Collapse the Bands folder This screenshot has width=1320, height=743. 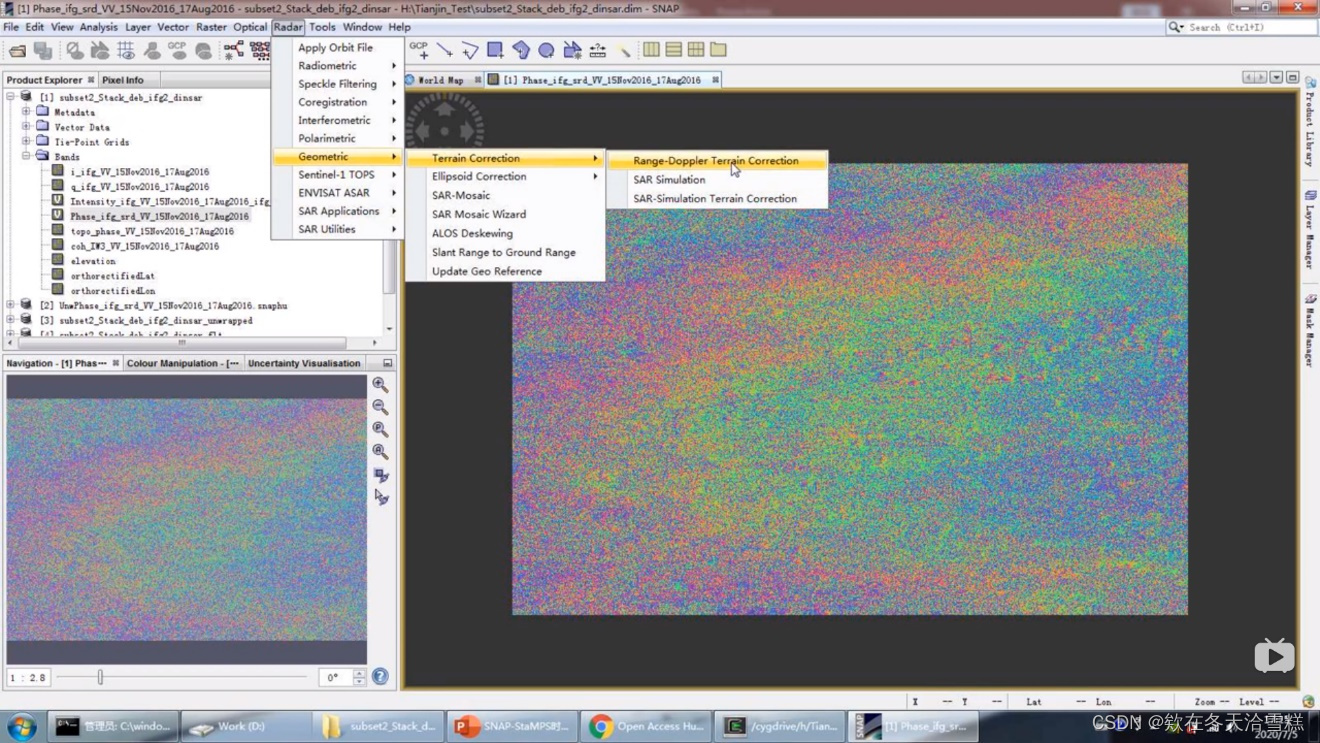coord(26,156)
